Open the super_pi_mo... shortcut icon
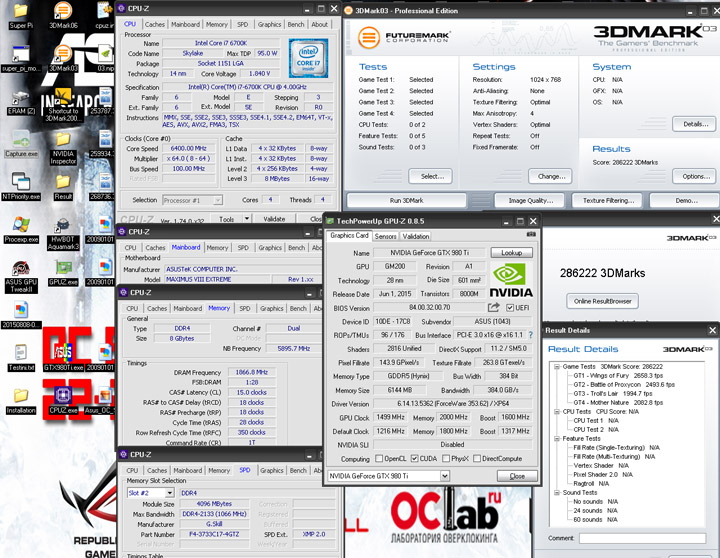Image resolution: width=720 pixels, height=558 pixels. pyautogui.click(x=21, y=59)
